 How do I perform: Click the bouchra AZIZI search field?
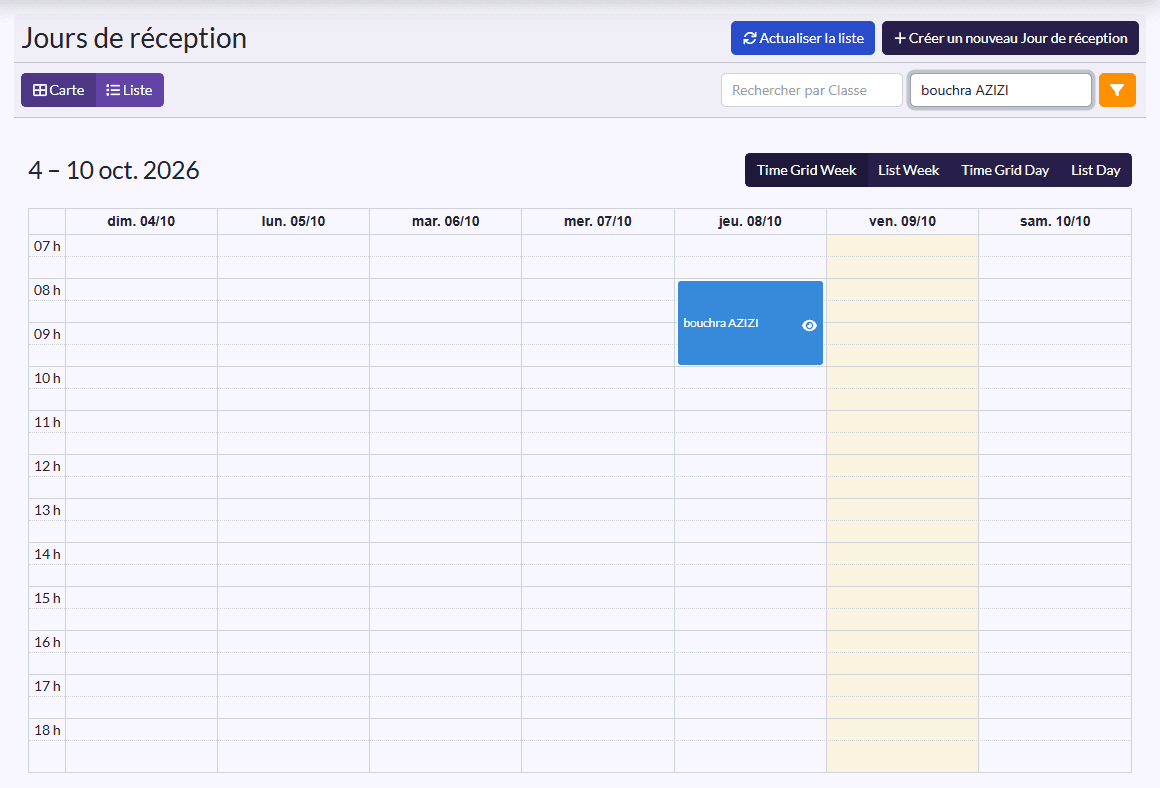point(1000,90)
